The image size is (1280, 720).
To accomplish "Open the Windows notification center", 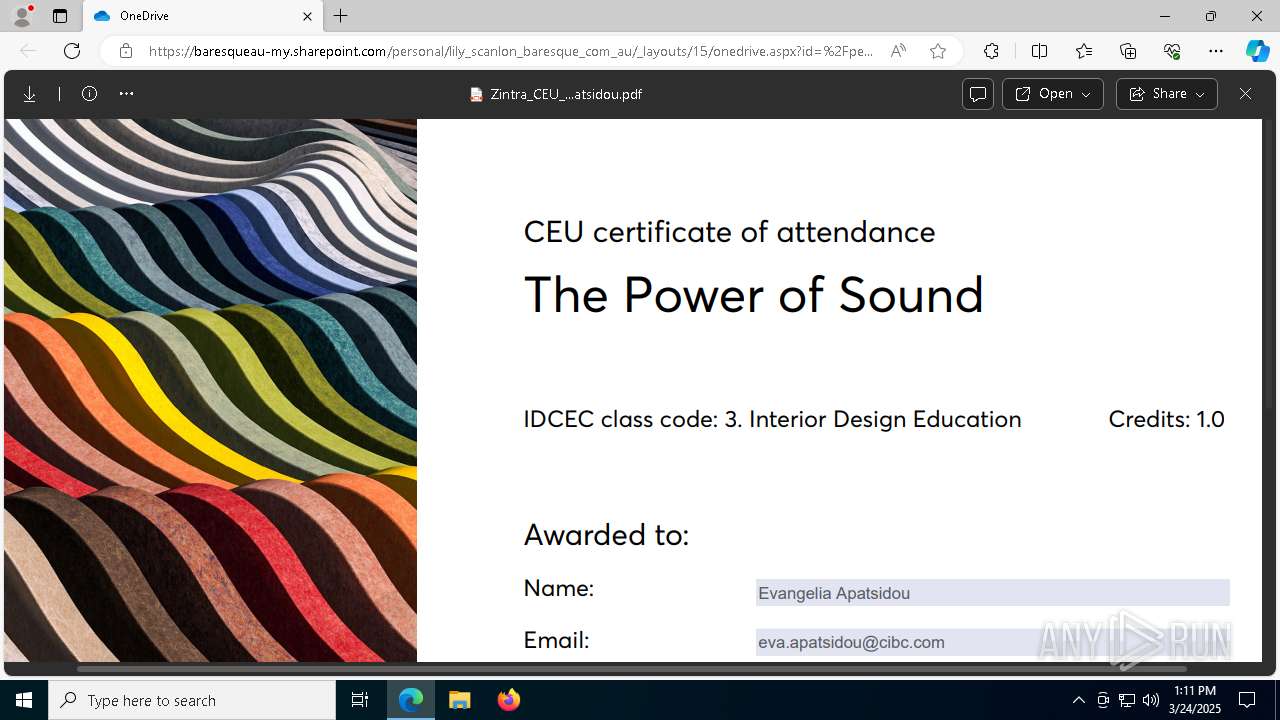I will (1247, 700).
